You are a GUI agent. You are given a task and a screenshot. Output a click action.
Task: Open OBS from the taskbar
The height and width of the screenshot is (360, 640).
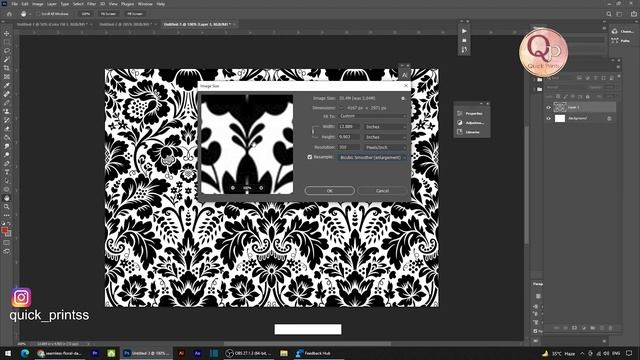click(x=249, y=353)
